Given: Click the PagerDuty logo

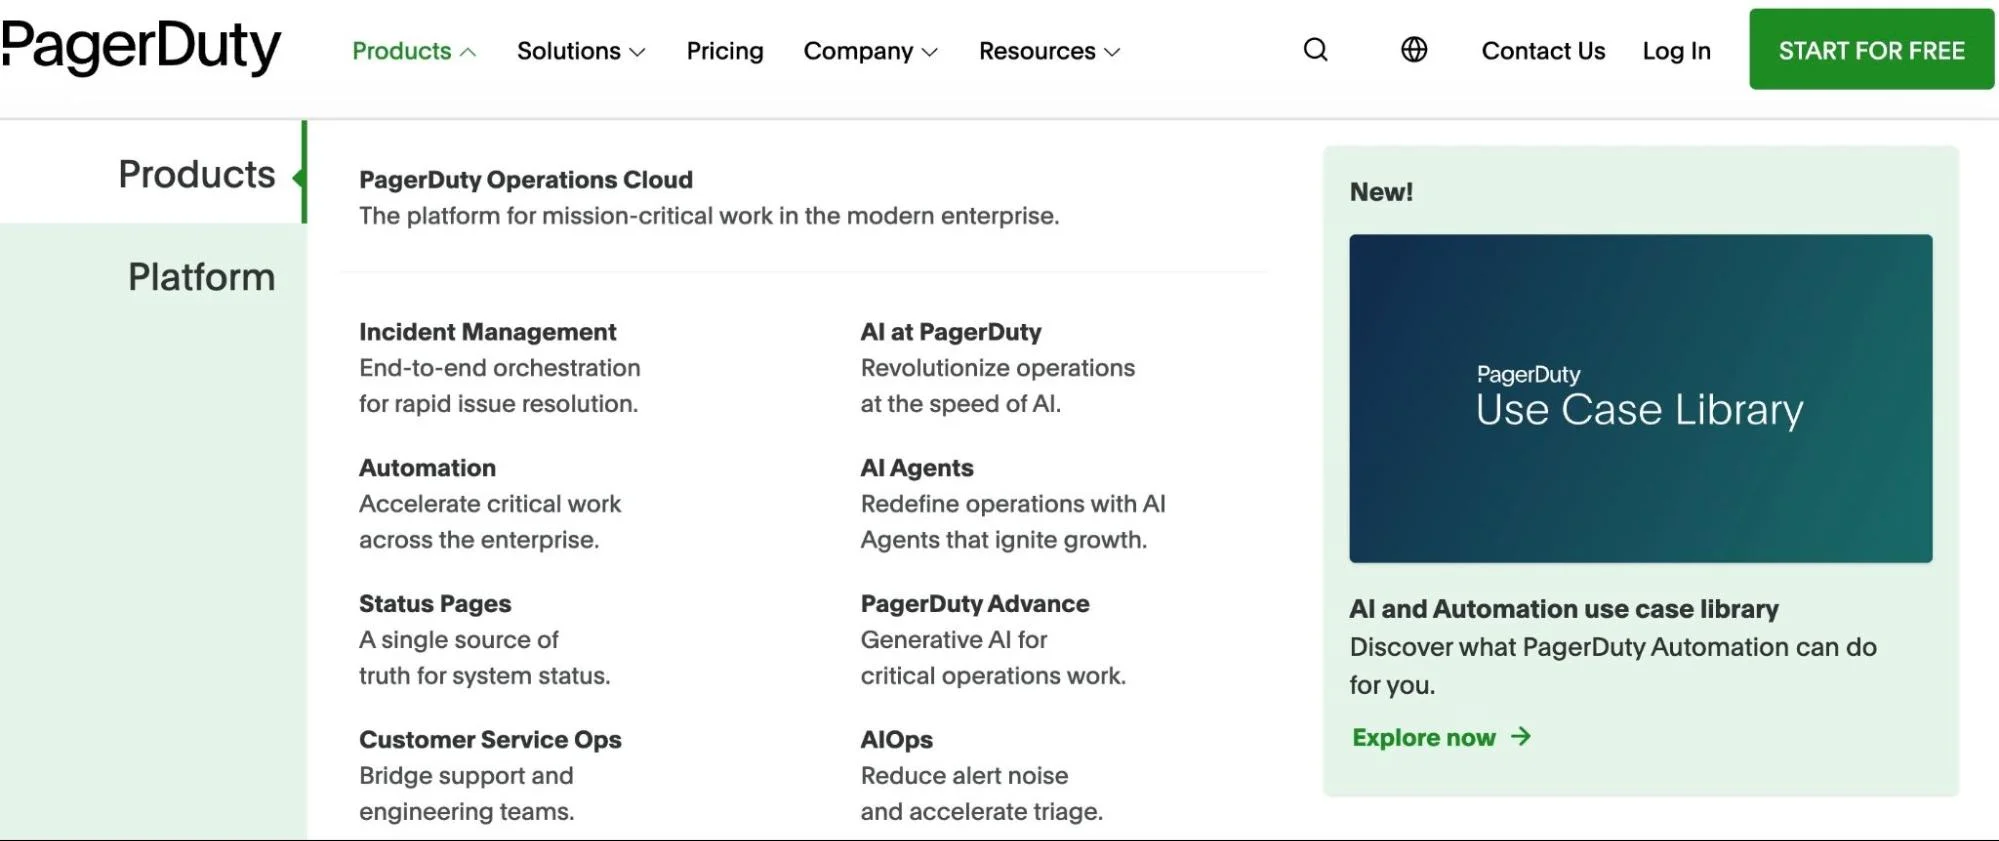Looking at the screenshot, I should [x=141, y=47].
